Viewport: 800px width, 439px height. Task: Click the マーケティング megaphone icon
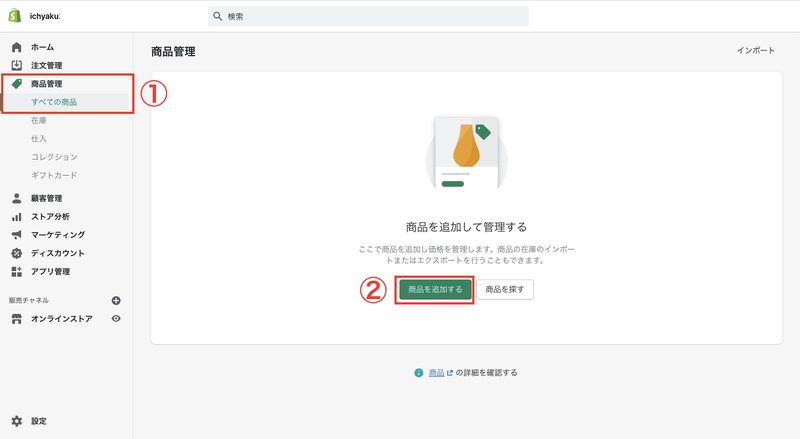point(17,235)
